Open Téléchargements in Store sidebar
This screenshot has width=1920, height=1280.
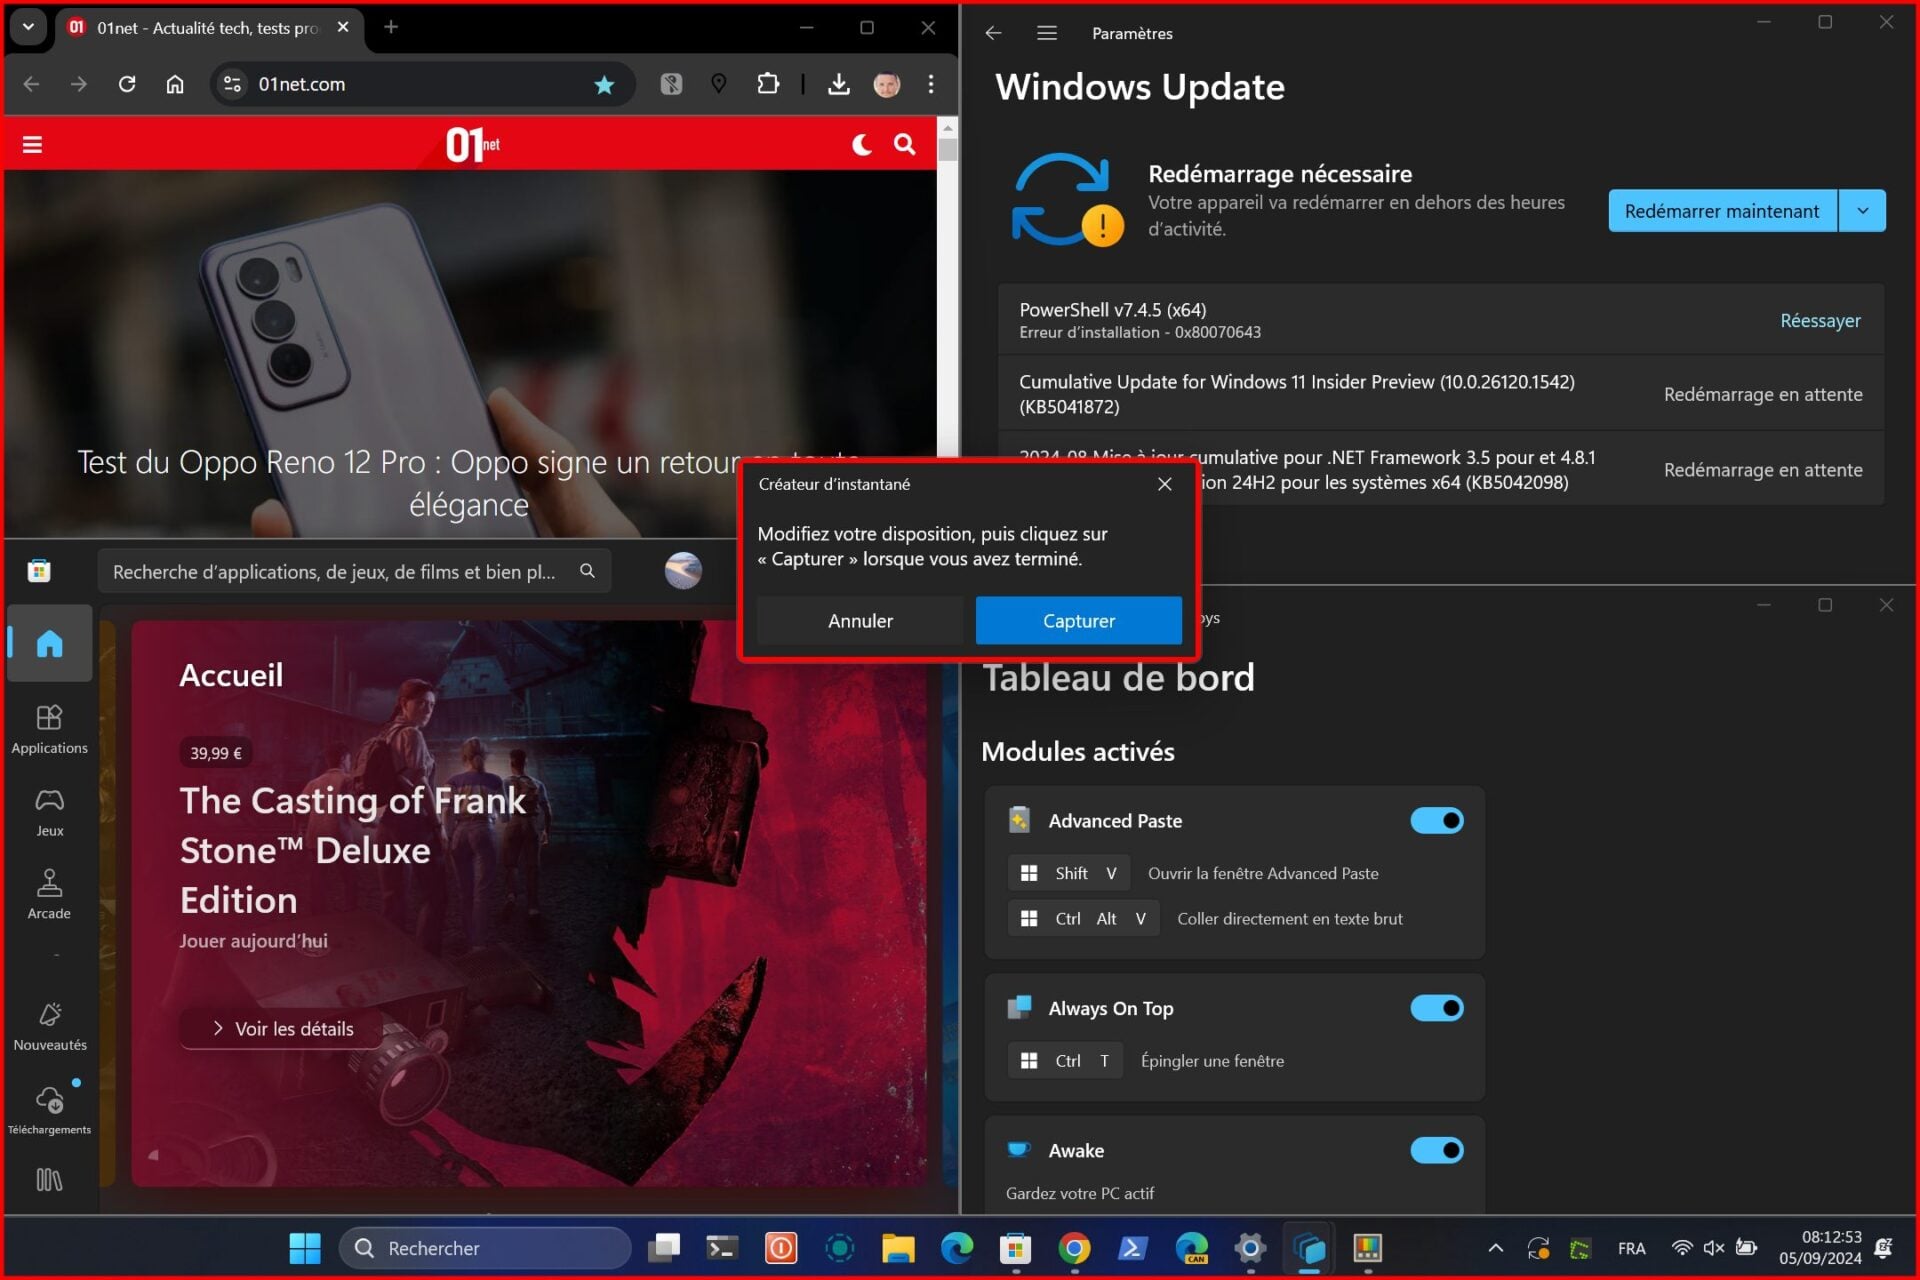click(49, 1110)
